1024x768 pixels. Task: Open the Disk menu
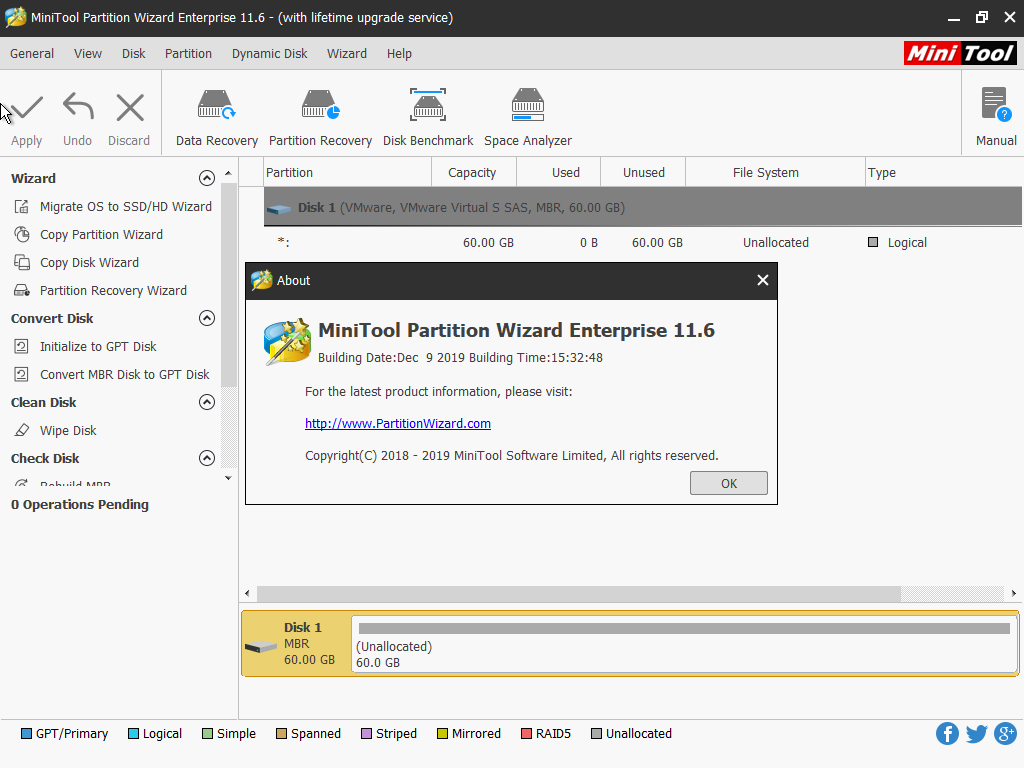[133, 54]
